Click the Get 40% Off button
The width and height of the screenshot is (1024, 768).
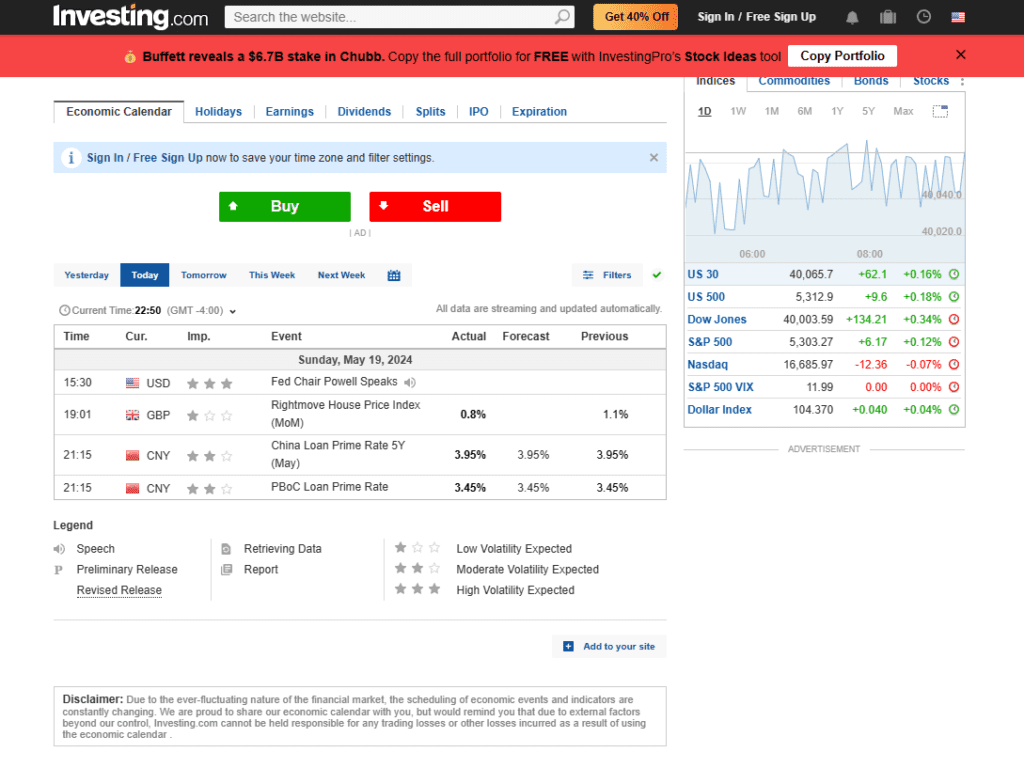pyautogui.click(x=635, y=17)
